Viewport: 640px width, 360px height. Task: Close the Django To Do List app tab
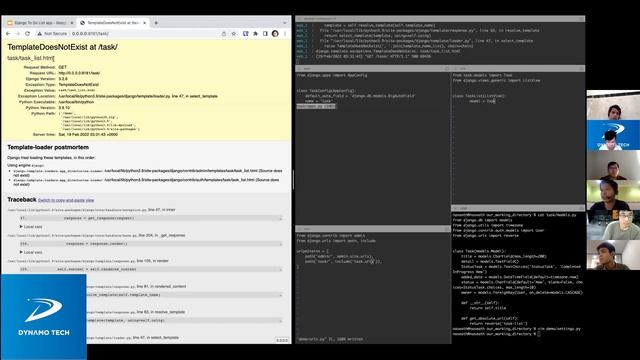point(72,23)
